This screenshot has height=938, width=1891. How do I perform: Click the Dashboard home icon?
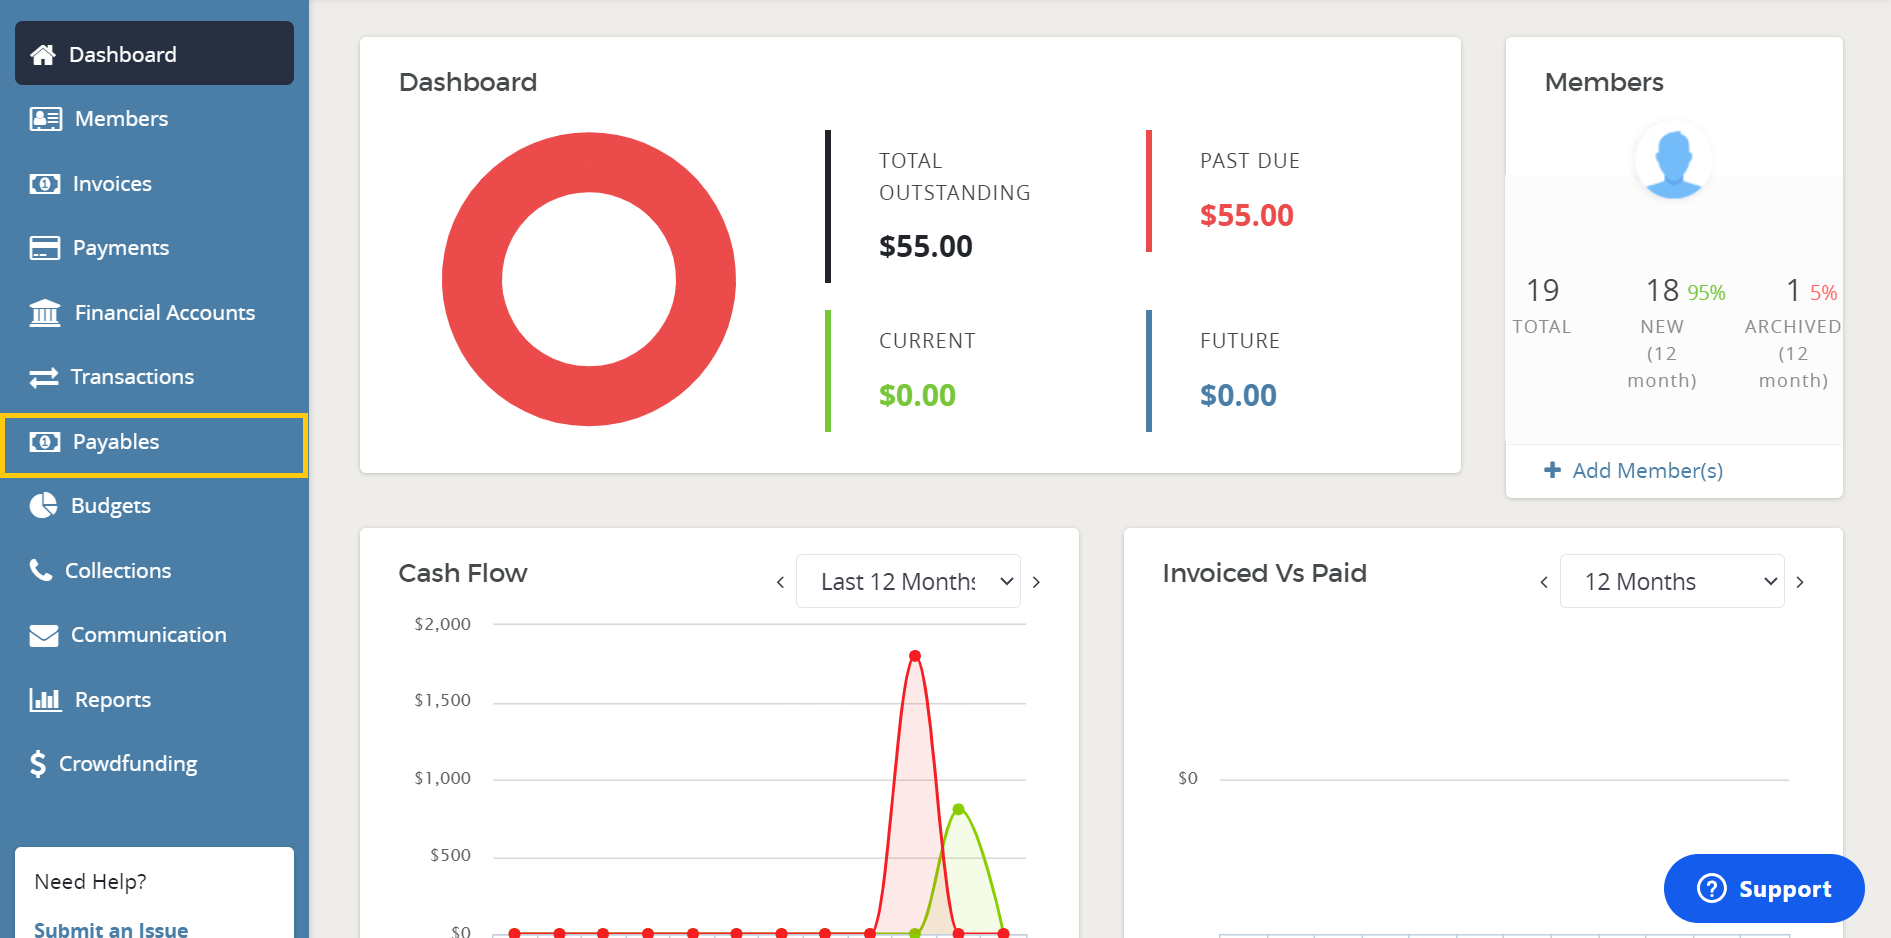(43, 55)
